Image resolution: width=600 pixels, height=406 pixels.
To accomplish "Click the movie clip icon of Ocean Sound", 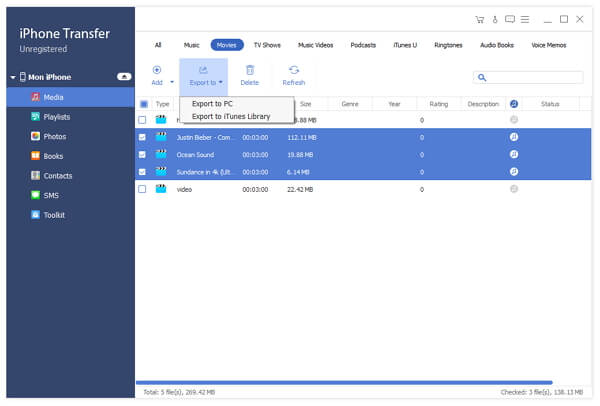I will coord(161,154).
